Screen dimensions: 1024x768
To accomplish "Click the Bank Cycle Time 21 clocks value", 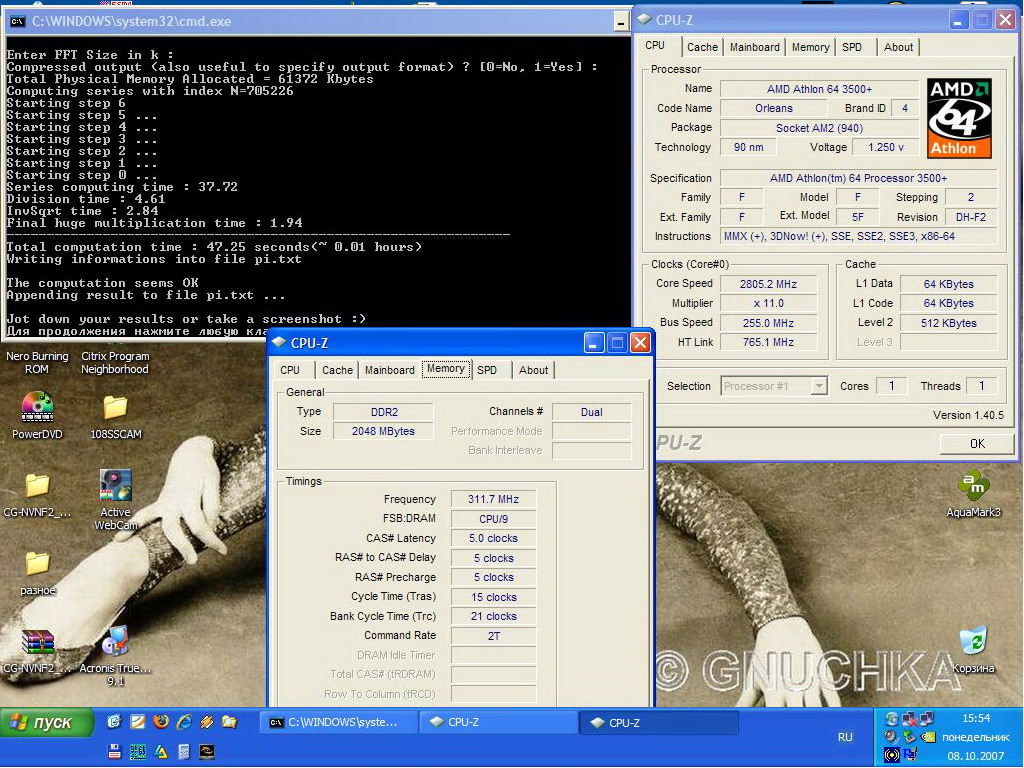I will [x=493, y=616].
